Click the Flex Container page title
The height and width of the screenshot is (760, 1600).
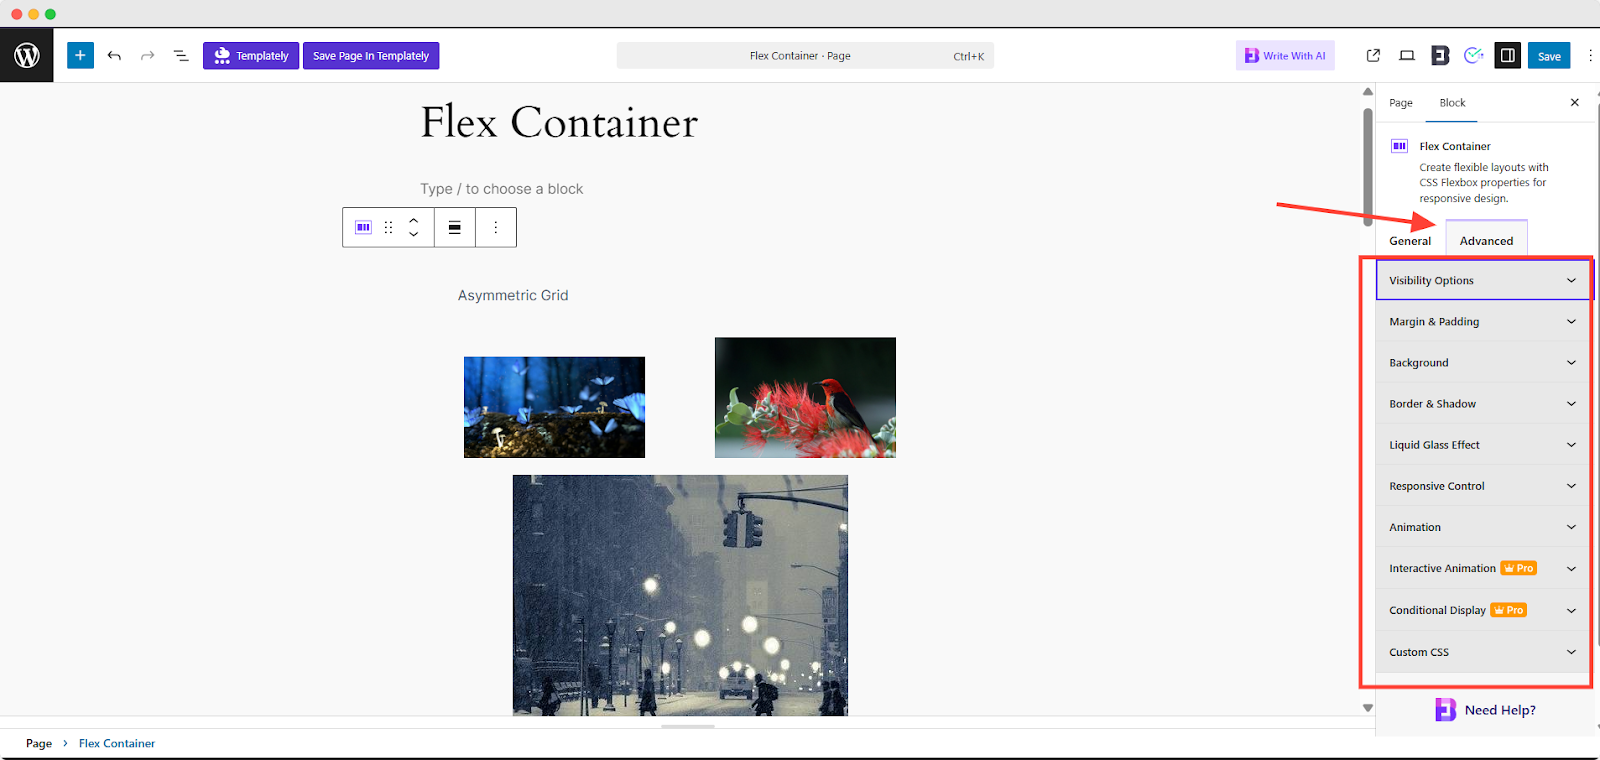pos(559,122)
